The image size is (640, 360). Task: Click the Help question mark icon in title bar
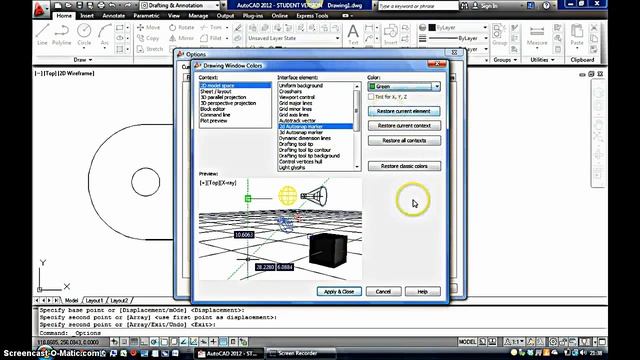(546, 6)
